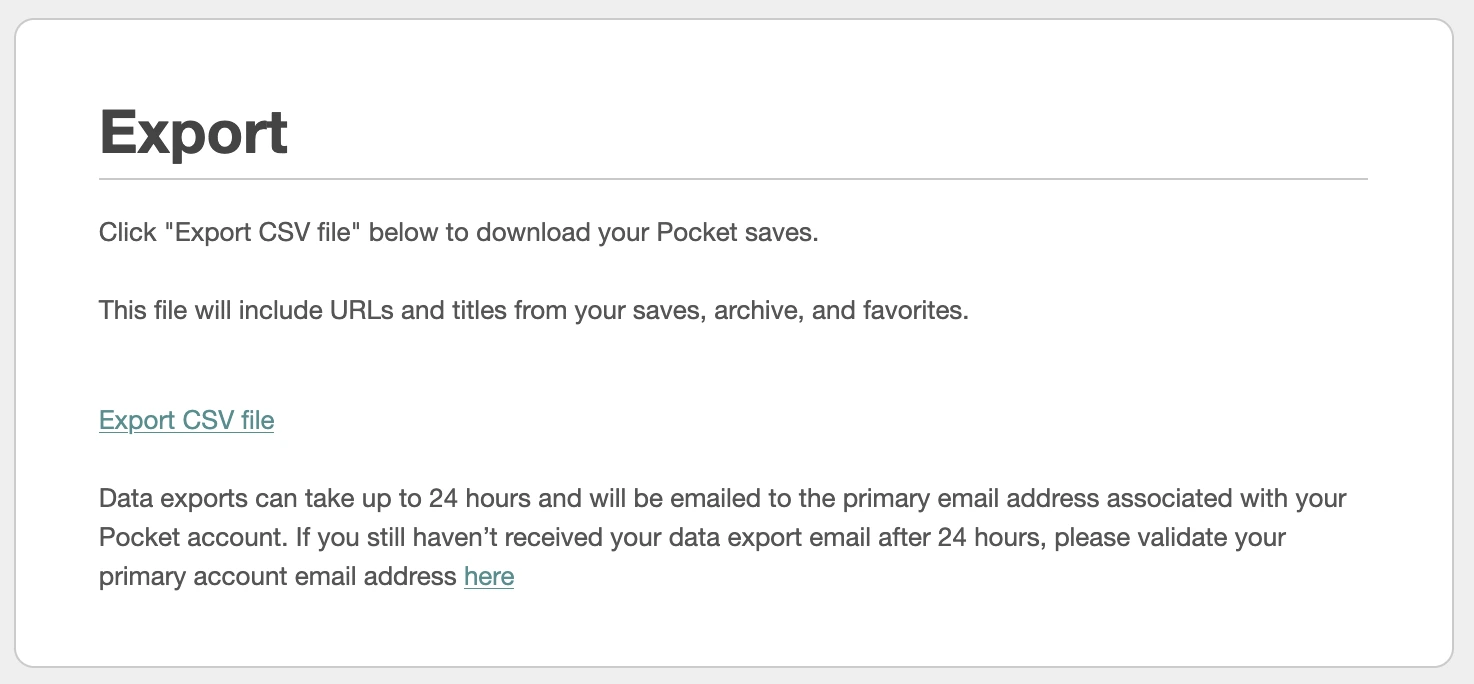Validate your primary email using 'here'
Screen dimensions: 1474x684
click(x=489, y=576)
